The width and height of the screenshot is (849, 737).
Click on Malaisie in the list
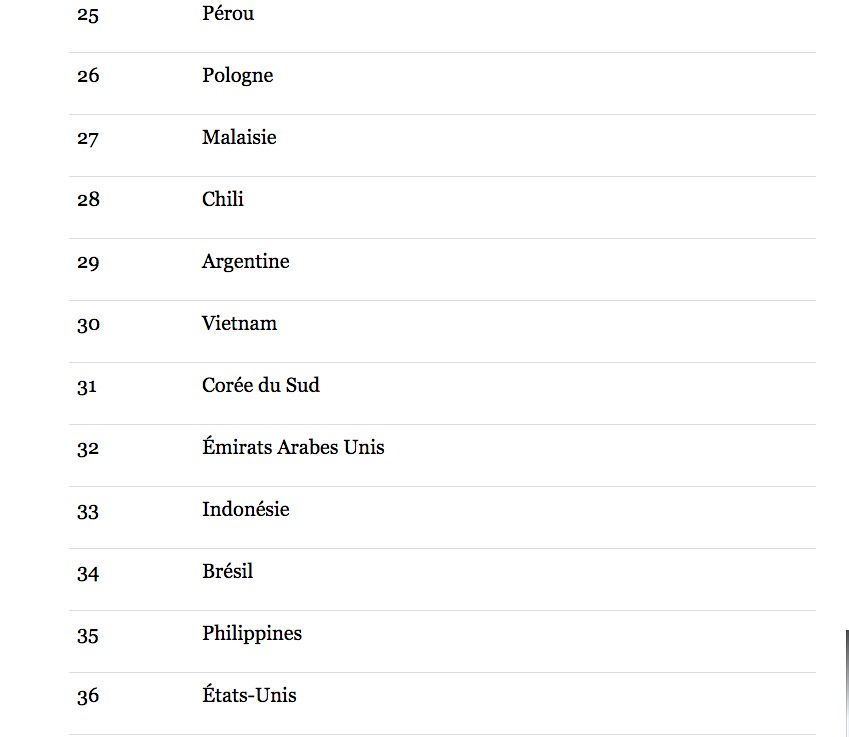[239, 137]
